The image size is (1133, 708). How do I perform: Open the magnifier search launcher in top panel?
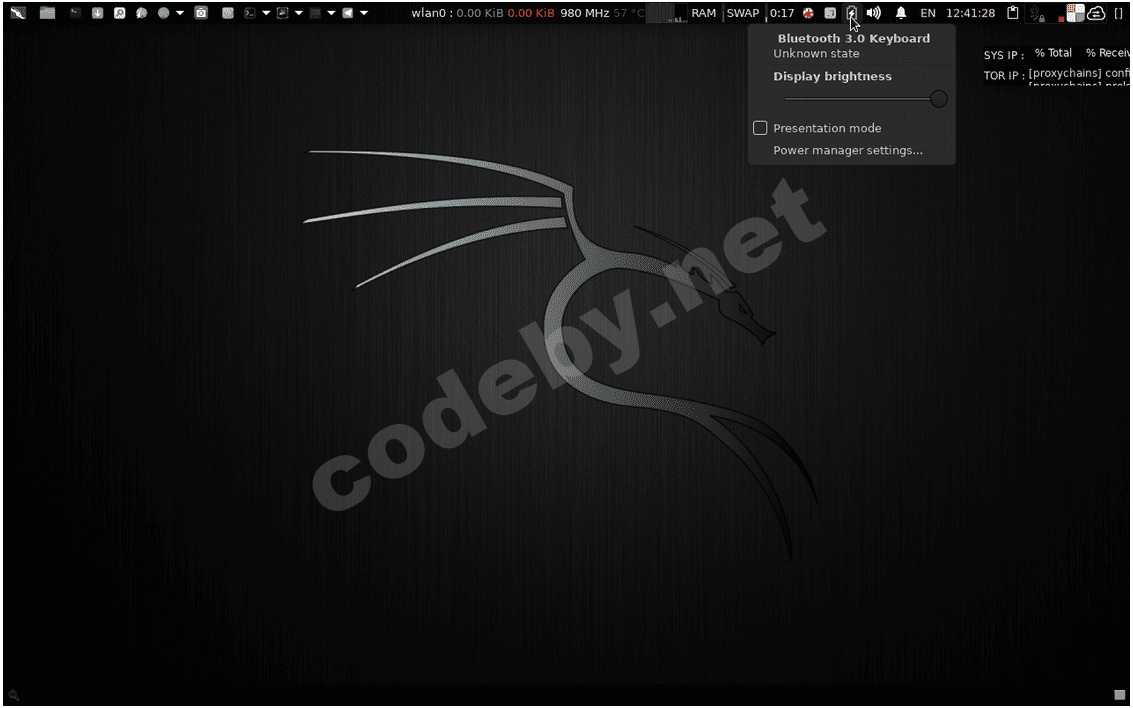pyautogui.click(x=120, y=13)
